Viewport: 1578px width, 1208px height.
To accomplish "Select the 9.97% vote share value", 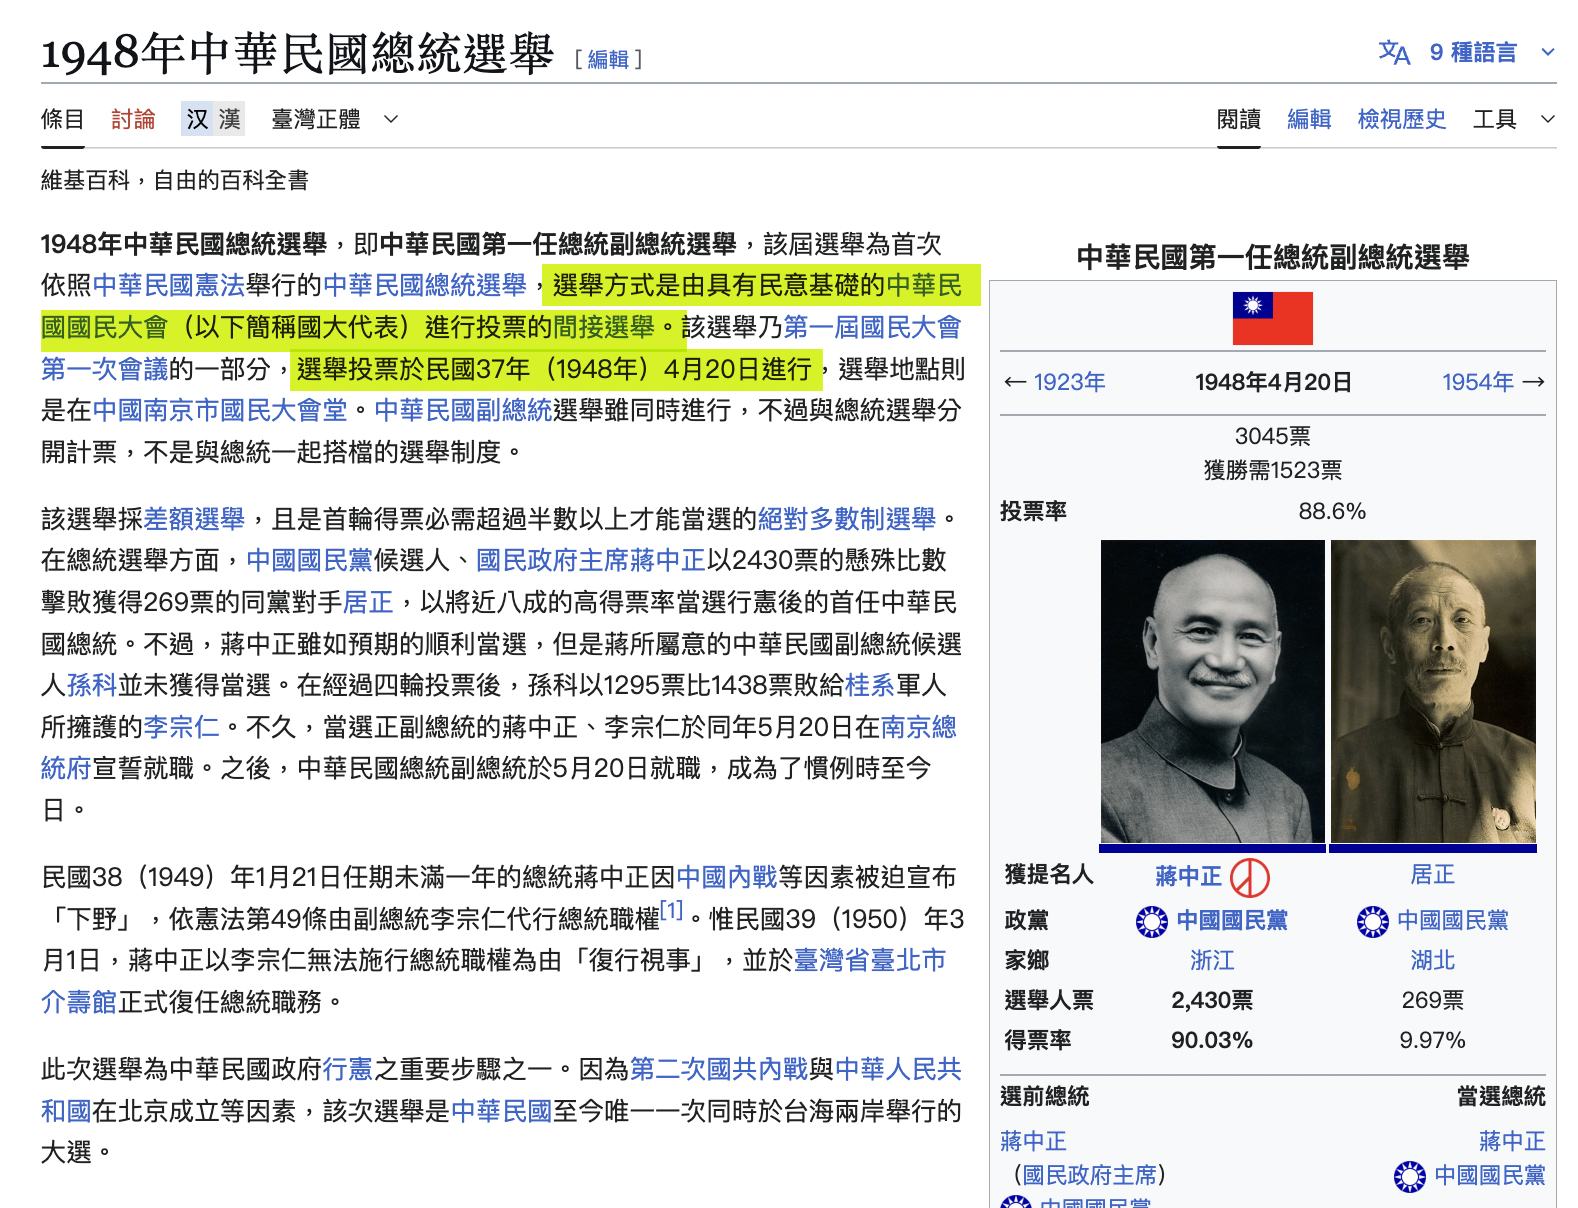I will 1432,1040.
